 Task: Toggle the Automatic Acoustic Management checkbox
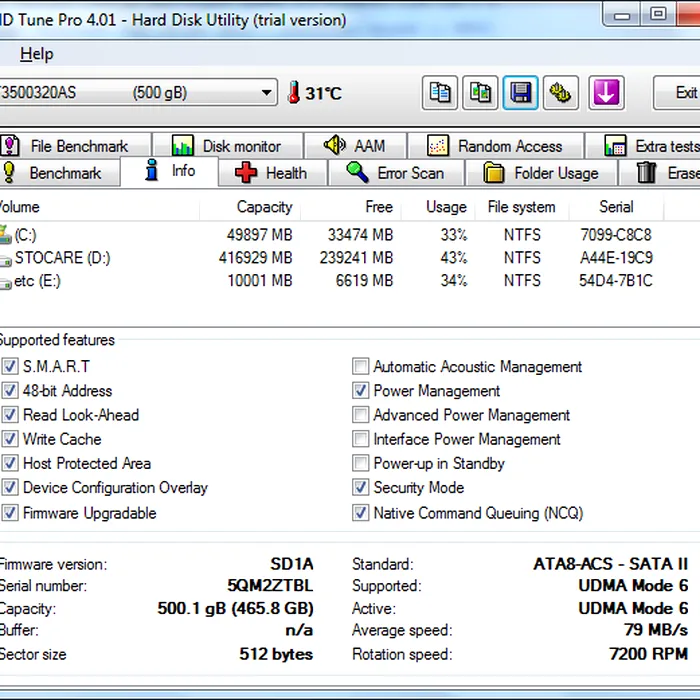click(360, 367)
